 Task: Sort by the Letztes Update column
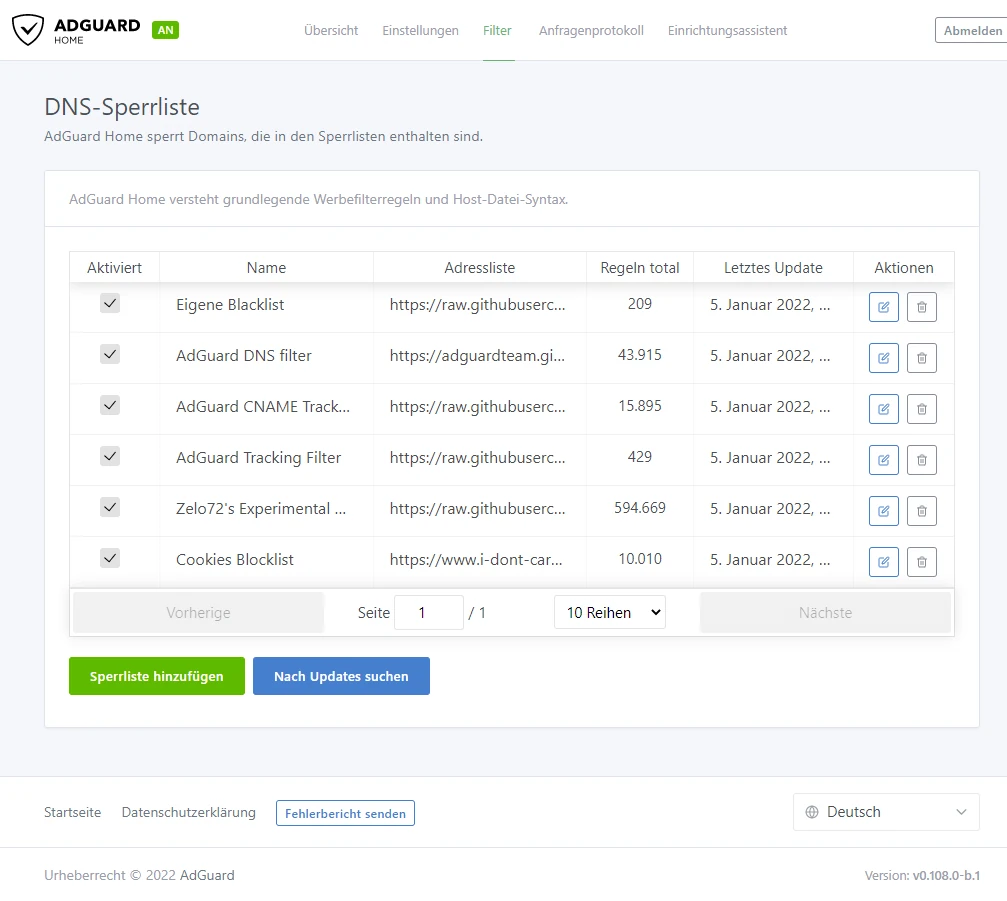point(773,268)
